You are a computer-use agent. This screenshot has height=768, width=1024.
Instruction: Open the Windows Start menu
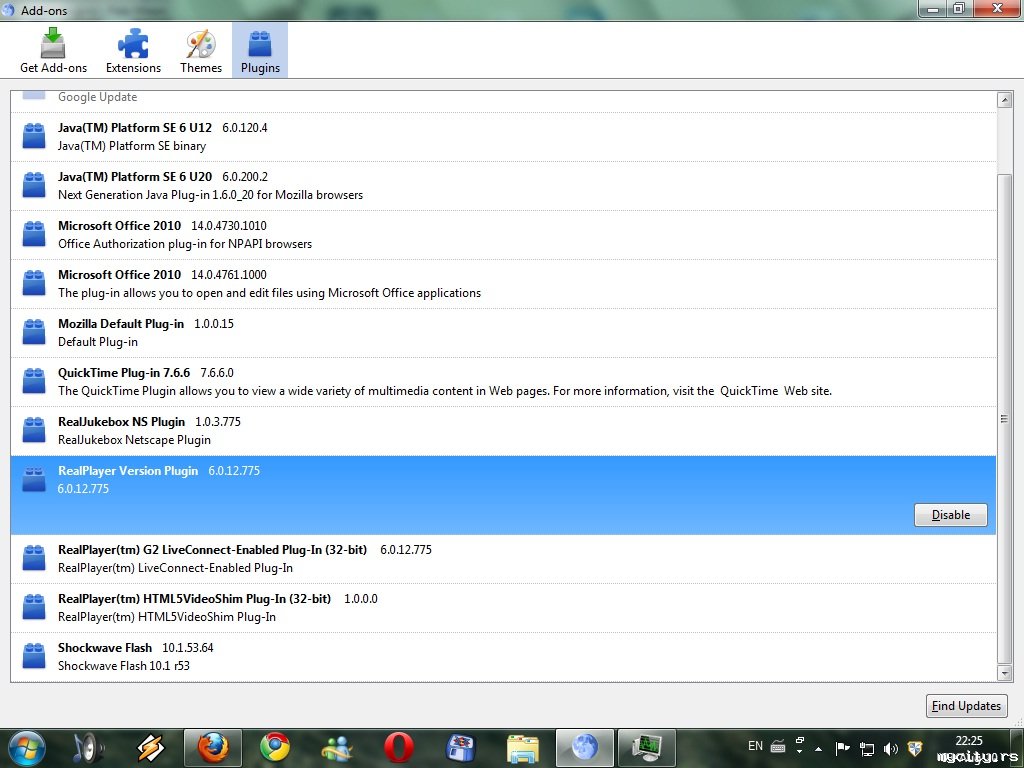(27, 748)
